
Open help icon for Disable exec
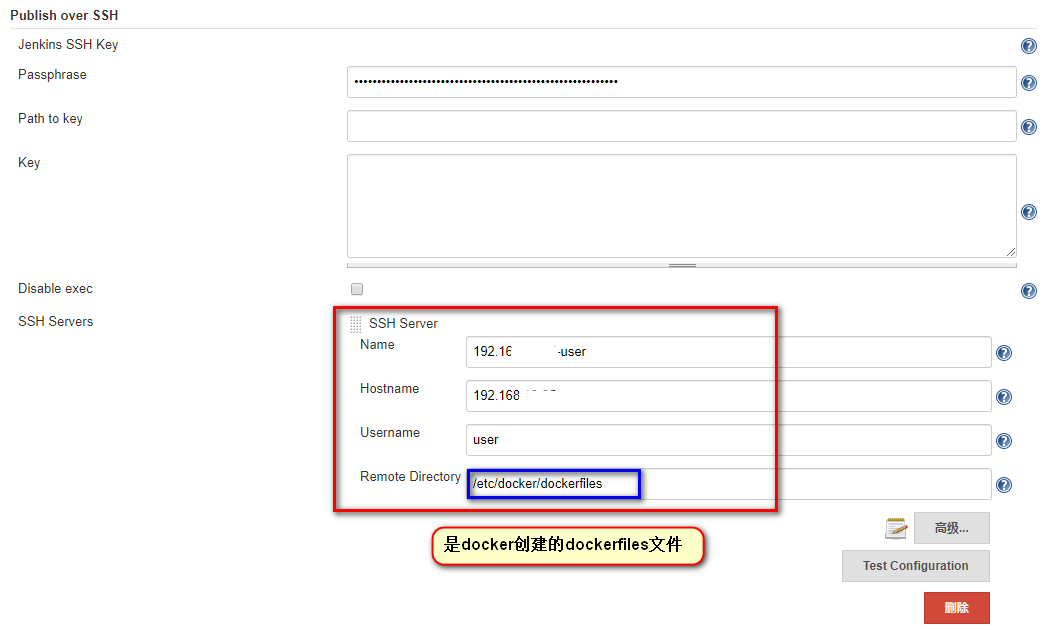1028,291
